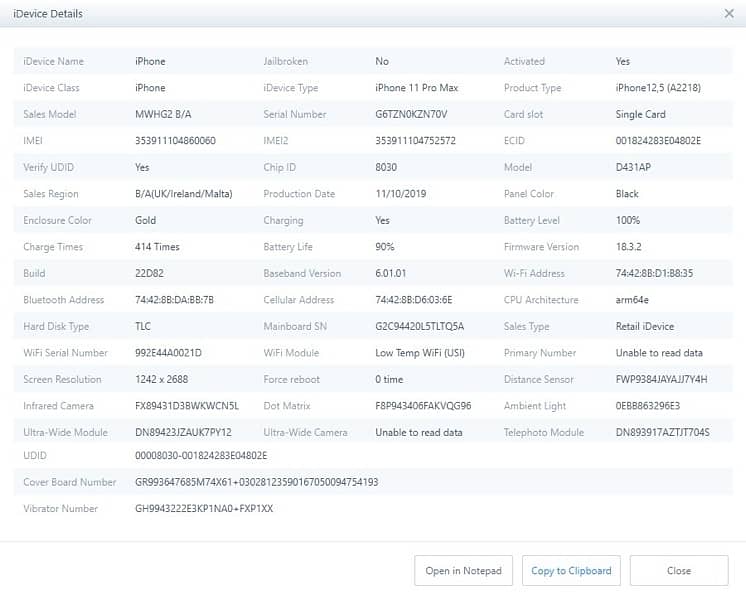
Task: Click the Bluetooth Address label
Action: 63,300
